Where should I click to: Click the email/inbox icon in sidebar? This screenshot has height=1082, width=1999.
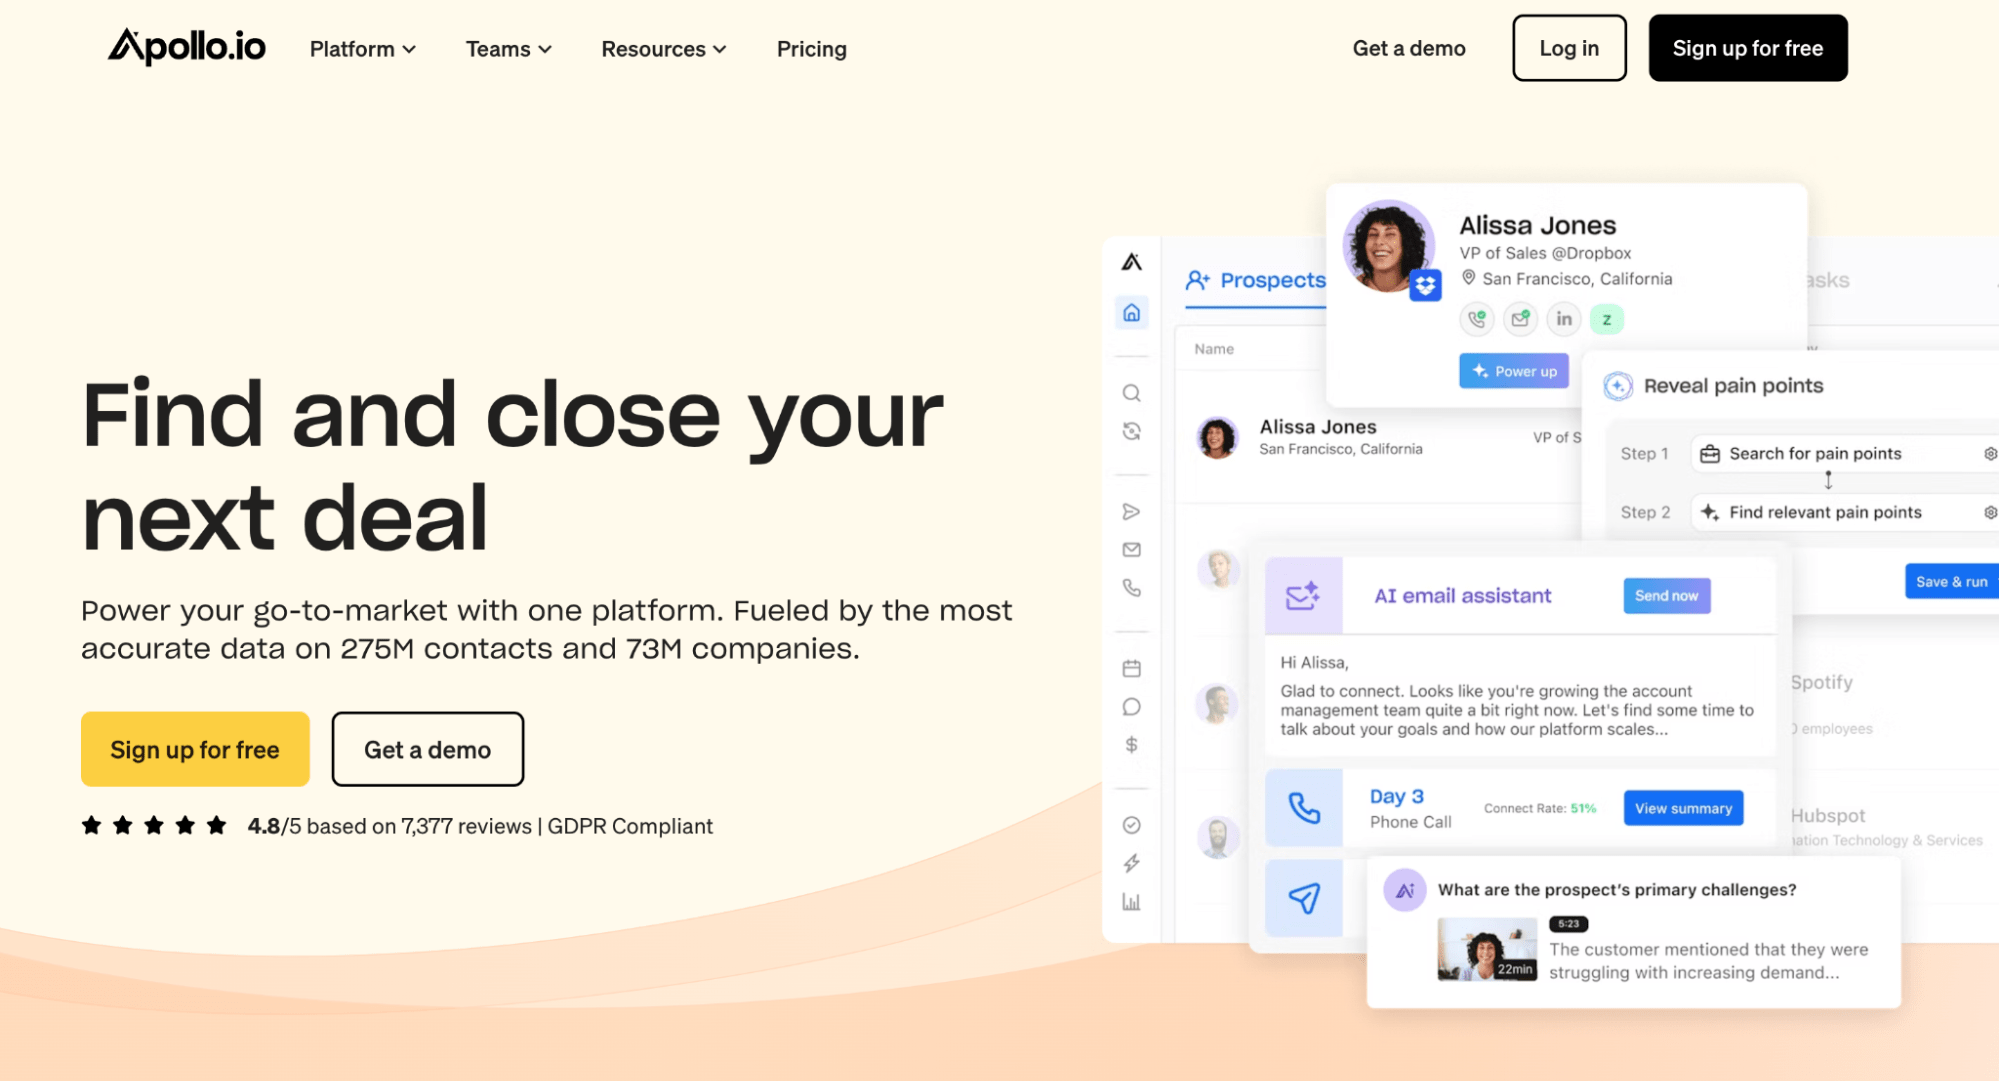click(1133, 548)
